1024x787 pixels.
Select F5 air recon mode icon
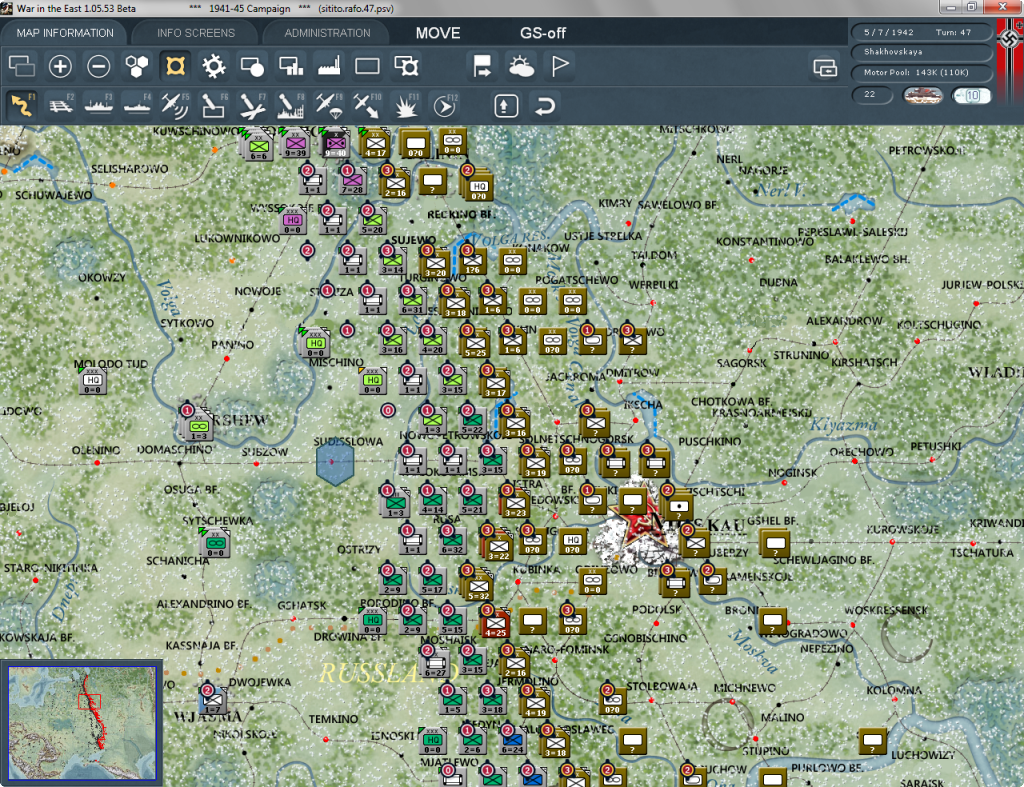point(175,105)
